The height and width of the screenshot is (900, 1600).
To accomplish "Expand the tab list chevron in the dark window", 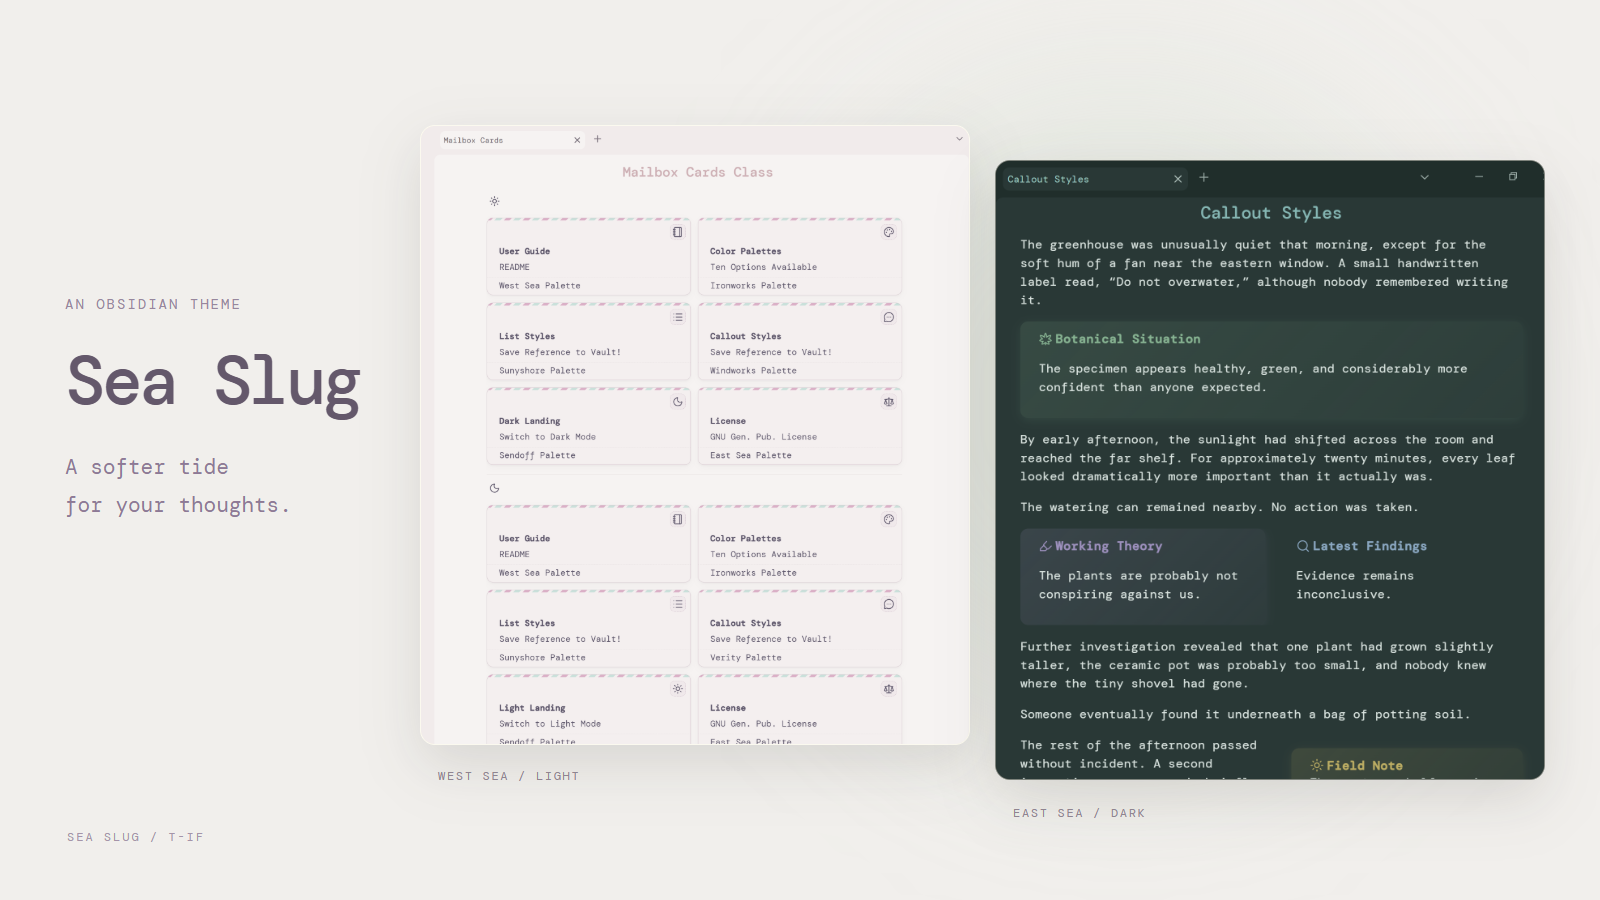I will (1425, 177).
